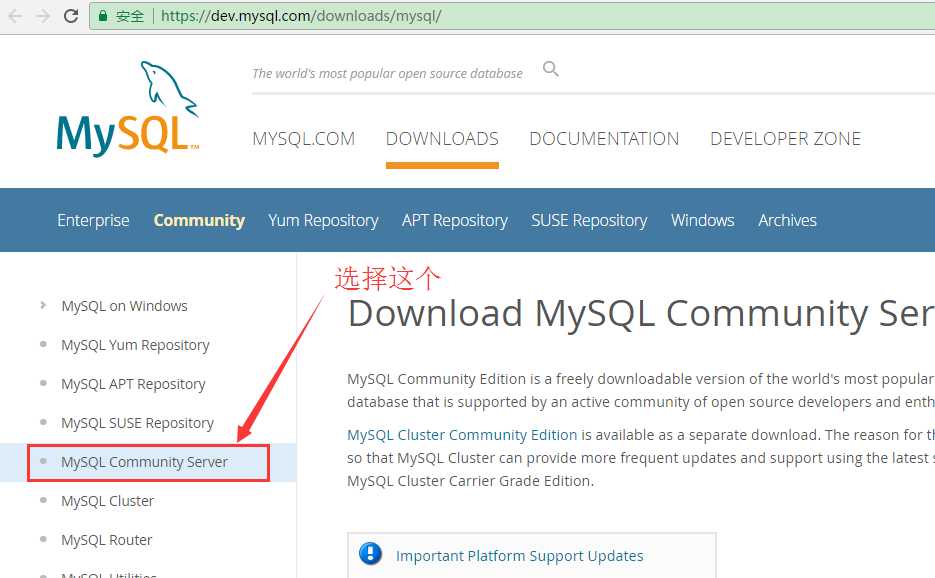935x578 pixels.
Task: Reload the page with refresh icon
Action: tap(71, 16)
